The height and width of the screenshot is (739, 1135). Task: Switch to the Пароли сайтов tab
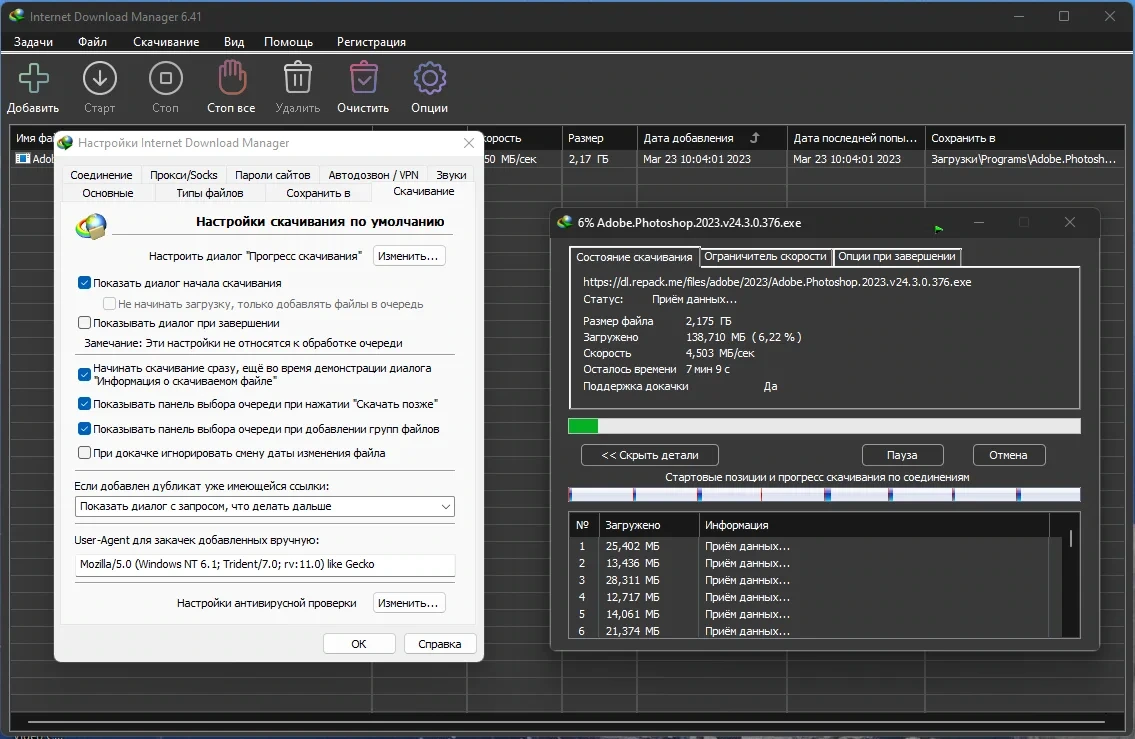click(x=272, y=175)
